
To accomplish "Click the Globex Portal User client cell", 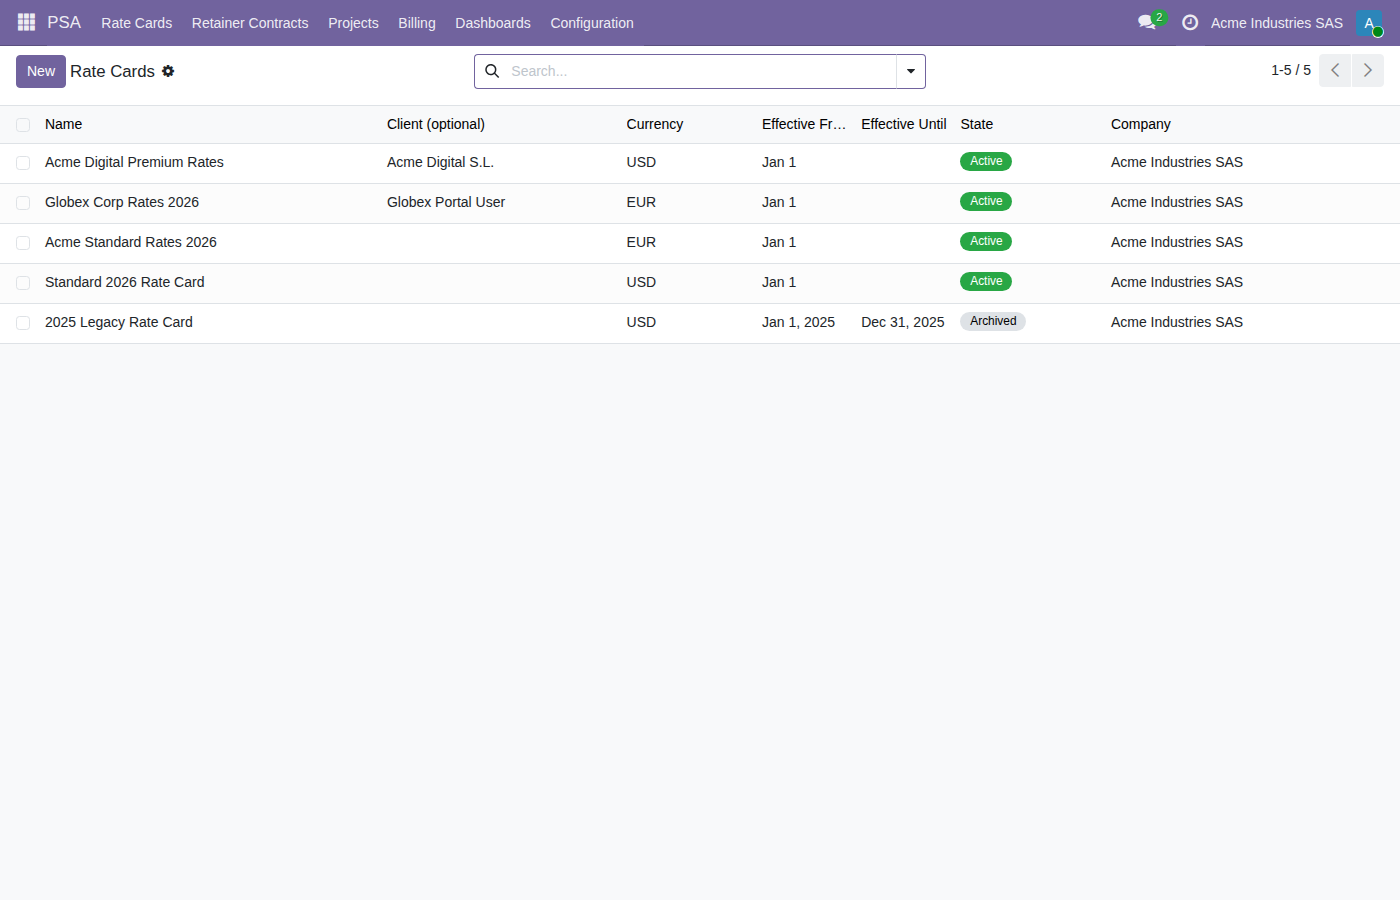I will click(x=446, y=202).
